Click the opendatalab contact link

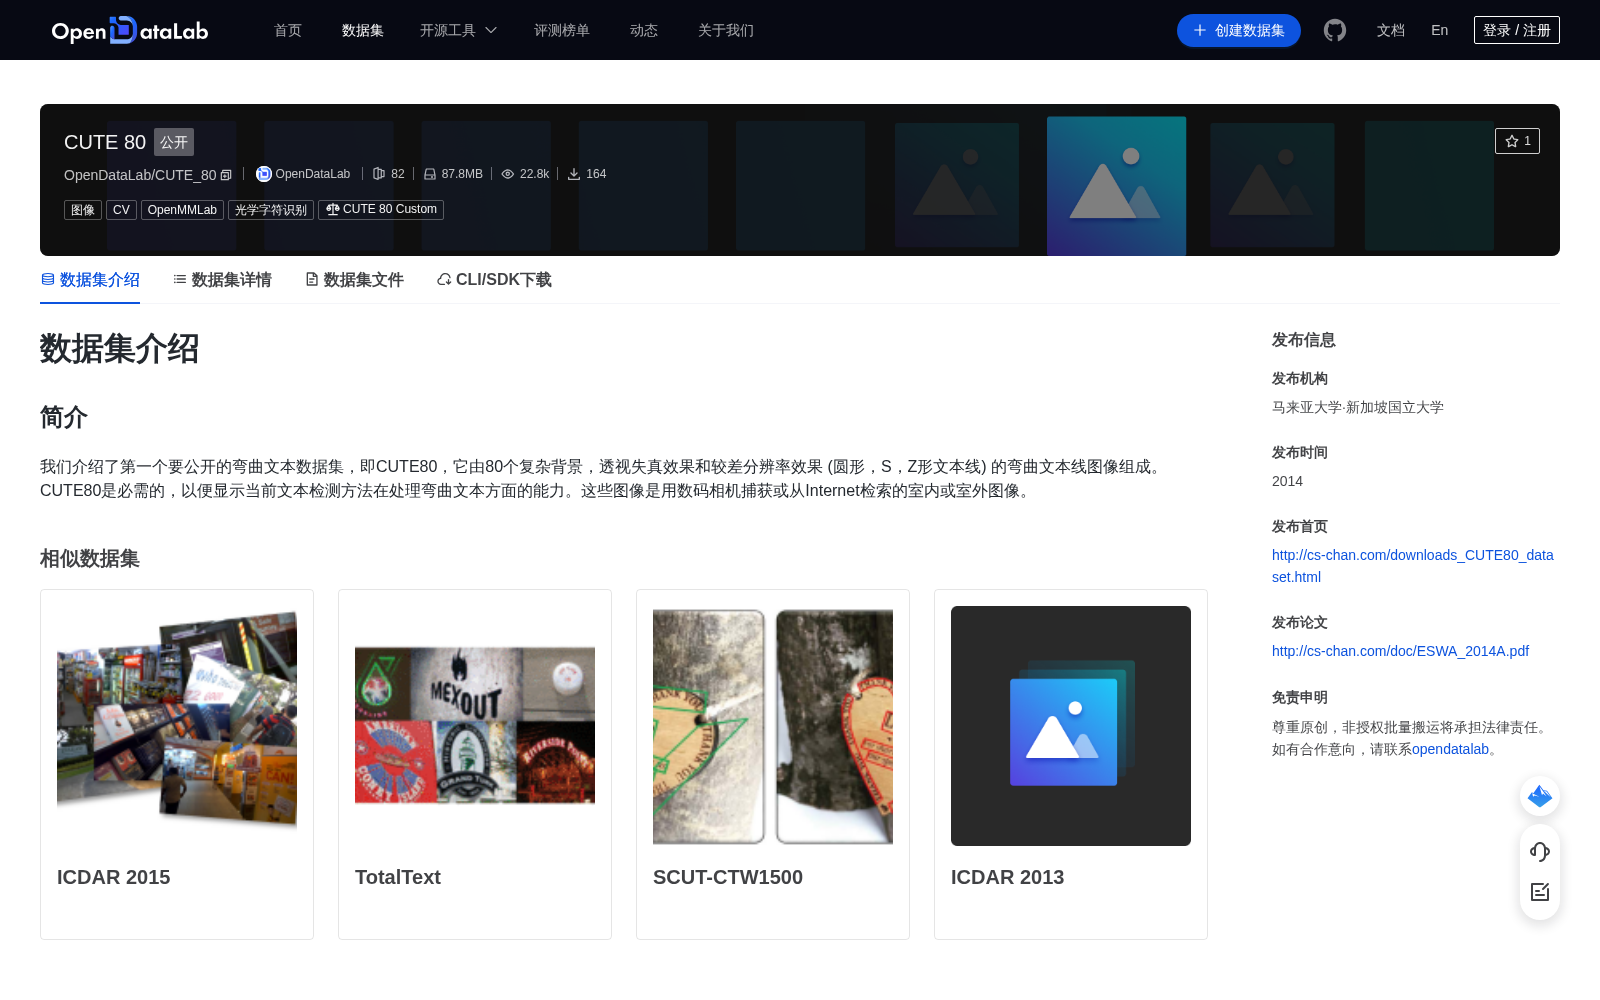coord(1450,749)
